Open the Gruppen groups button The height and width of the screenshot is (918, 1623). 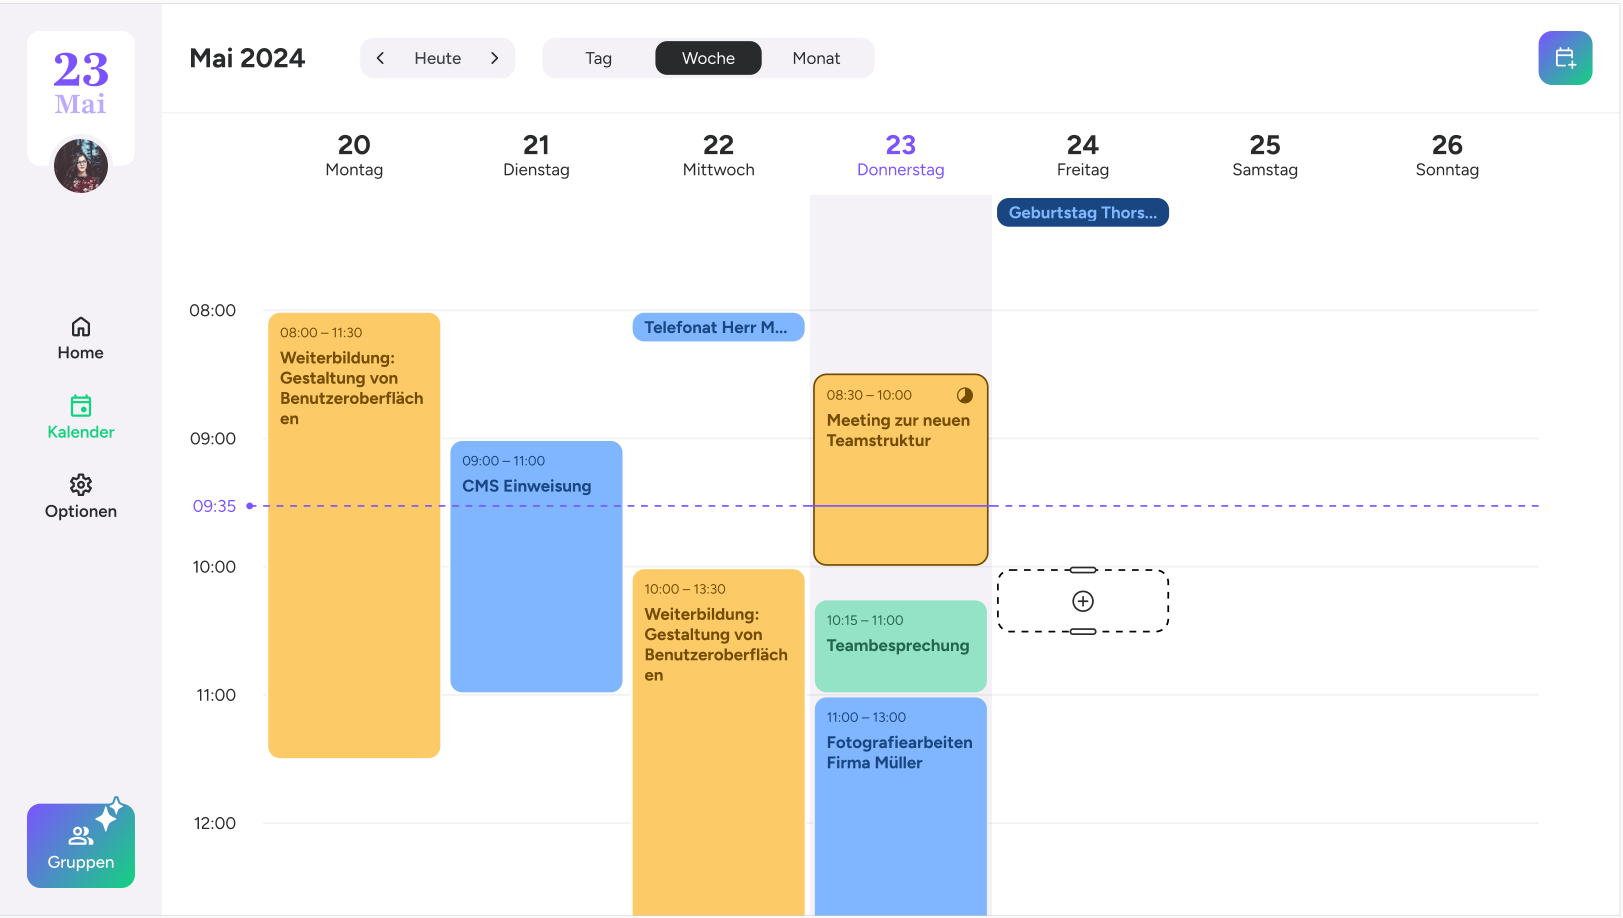(x=81, y=846)
